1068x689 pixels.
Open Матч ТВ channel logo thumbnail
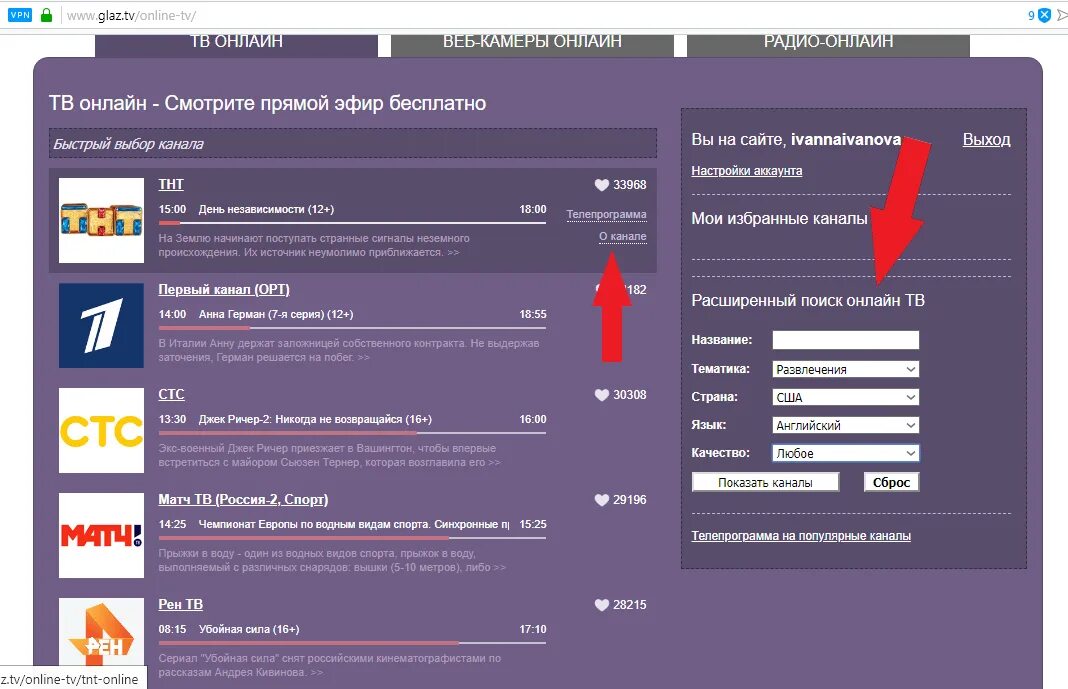coord(101,535)
